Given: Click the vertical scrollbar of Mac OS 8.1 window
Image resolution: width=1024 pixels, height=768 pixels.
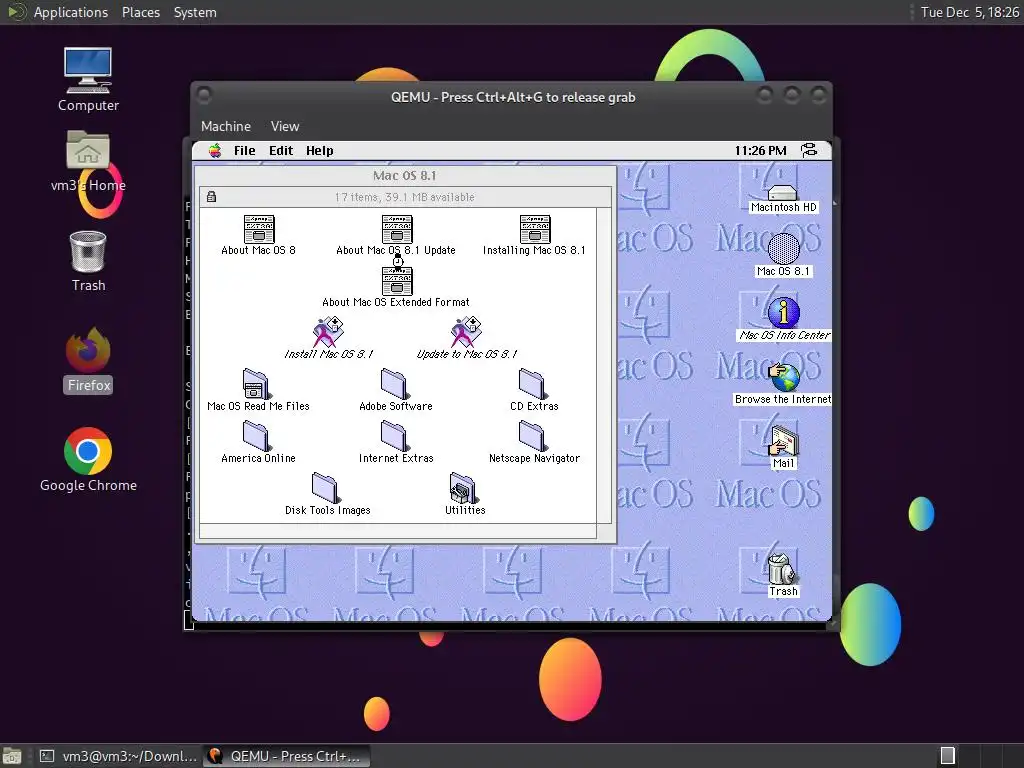Looking at the screenshot, I should (x=604, y=365).
